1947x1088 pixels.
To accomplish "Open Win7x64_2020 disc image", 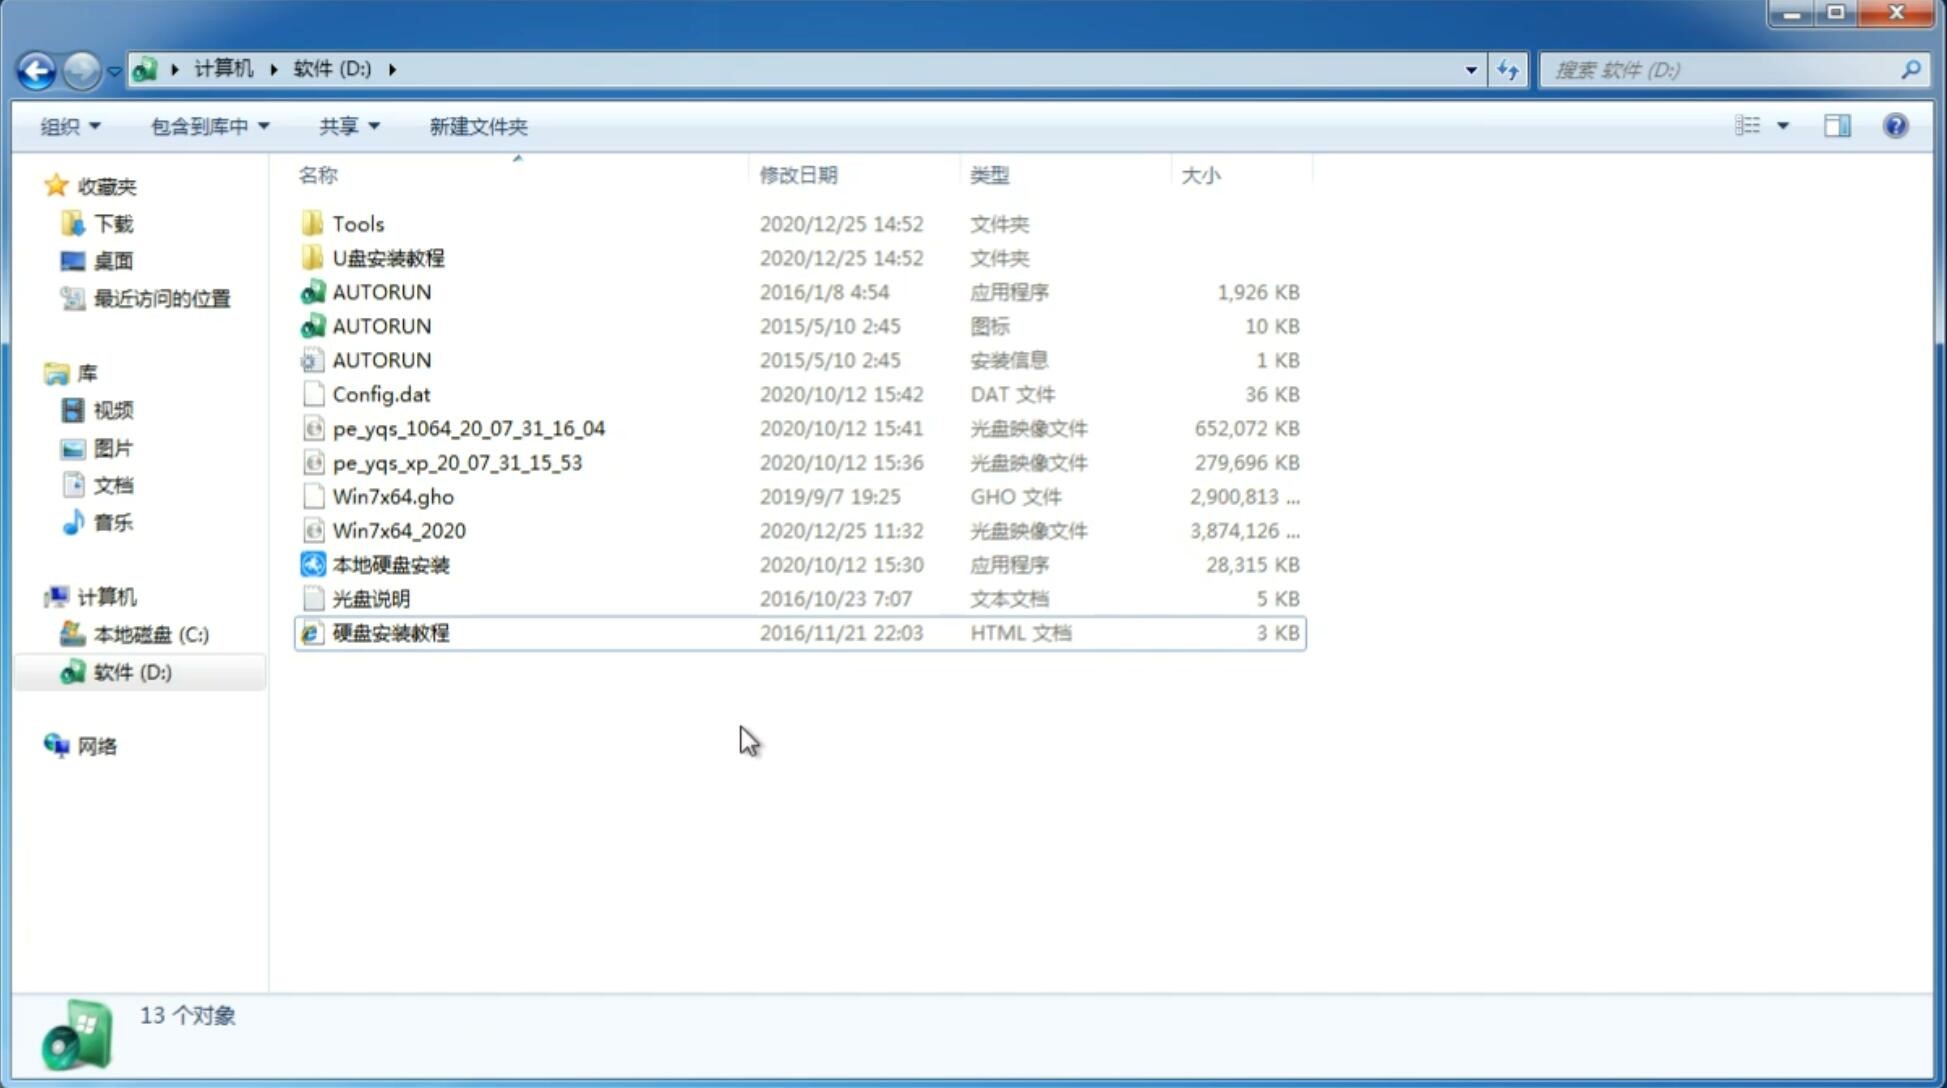I will click(397, 529).
